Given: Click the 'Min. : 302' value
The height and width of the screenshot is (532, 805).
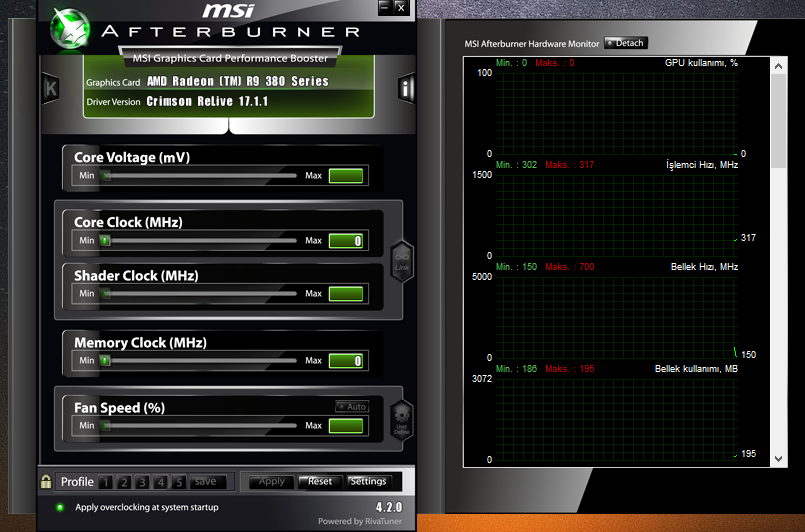Looking at the screenshot, I should pyautogui.click(x=516, y=165).
